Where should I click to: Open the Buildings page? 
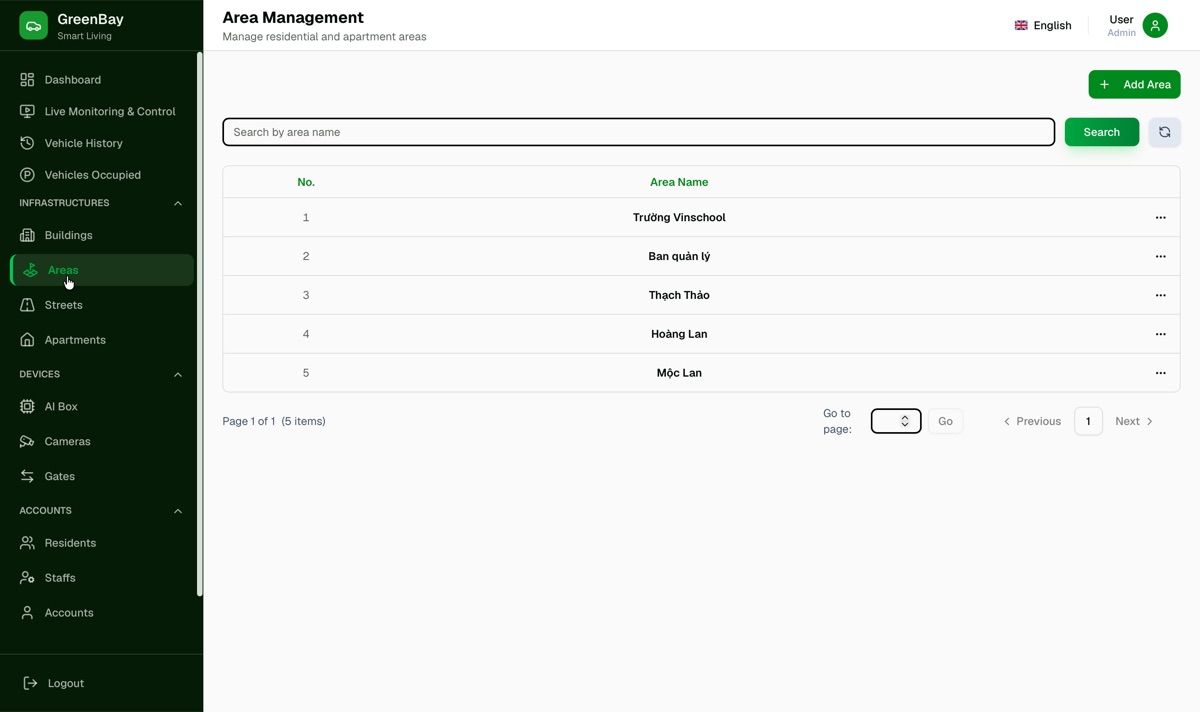click(101, 235)
